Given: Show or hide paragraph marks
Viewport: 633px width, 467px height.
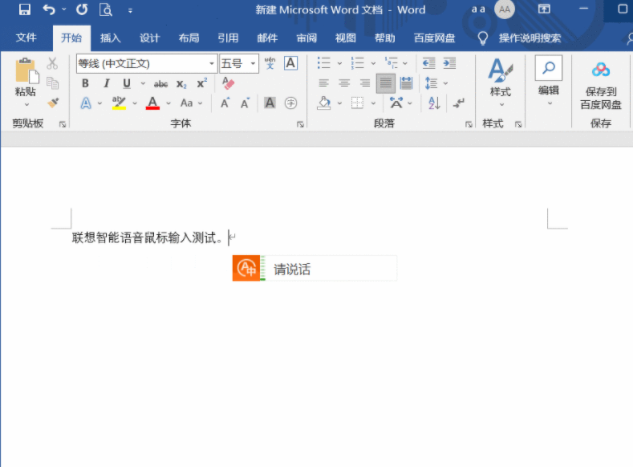Looking at the screenshot, I should (x=458, y=103).
